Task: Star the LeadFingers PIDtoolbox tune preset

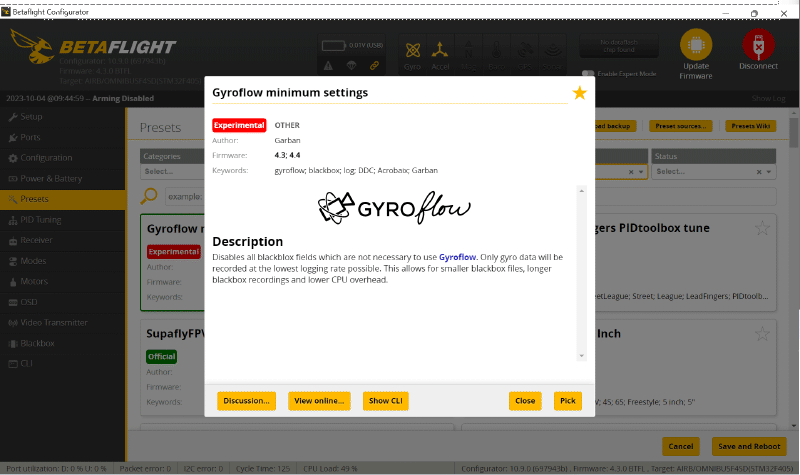Action: coord(763,228)
